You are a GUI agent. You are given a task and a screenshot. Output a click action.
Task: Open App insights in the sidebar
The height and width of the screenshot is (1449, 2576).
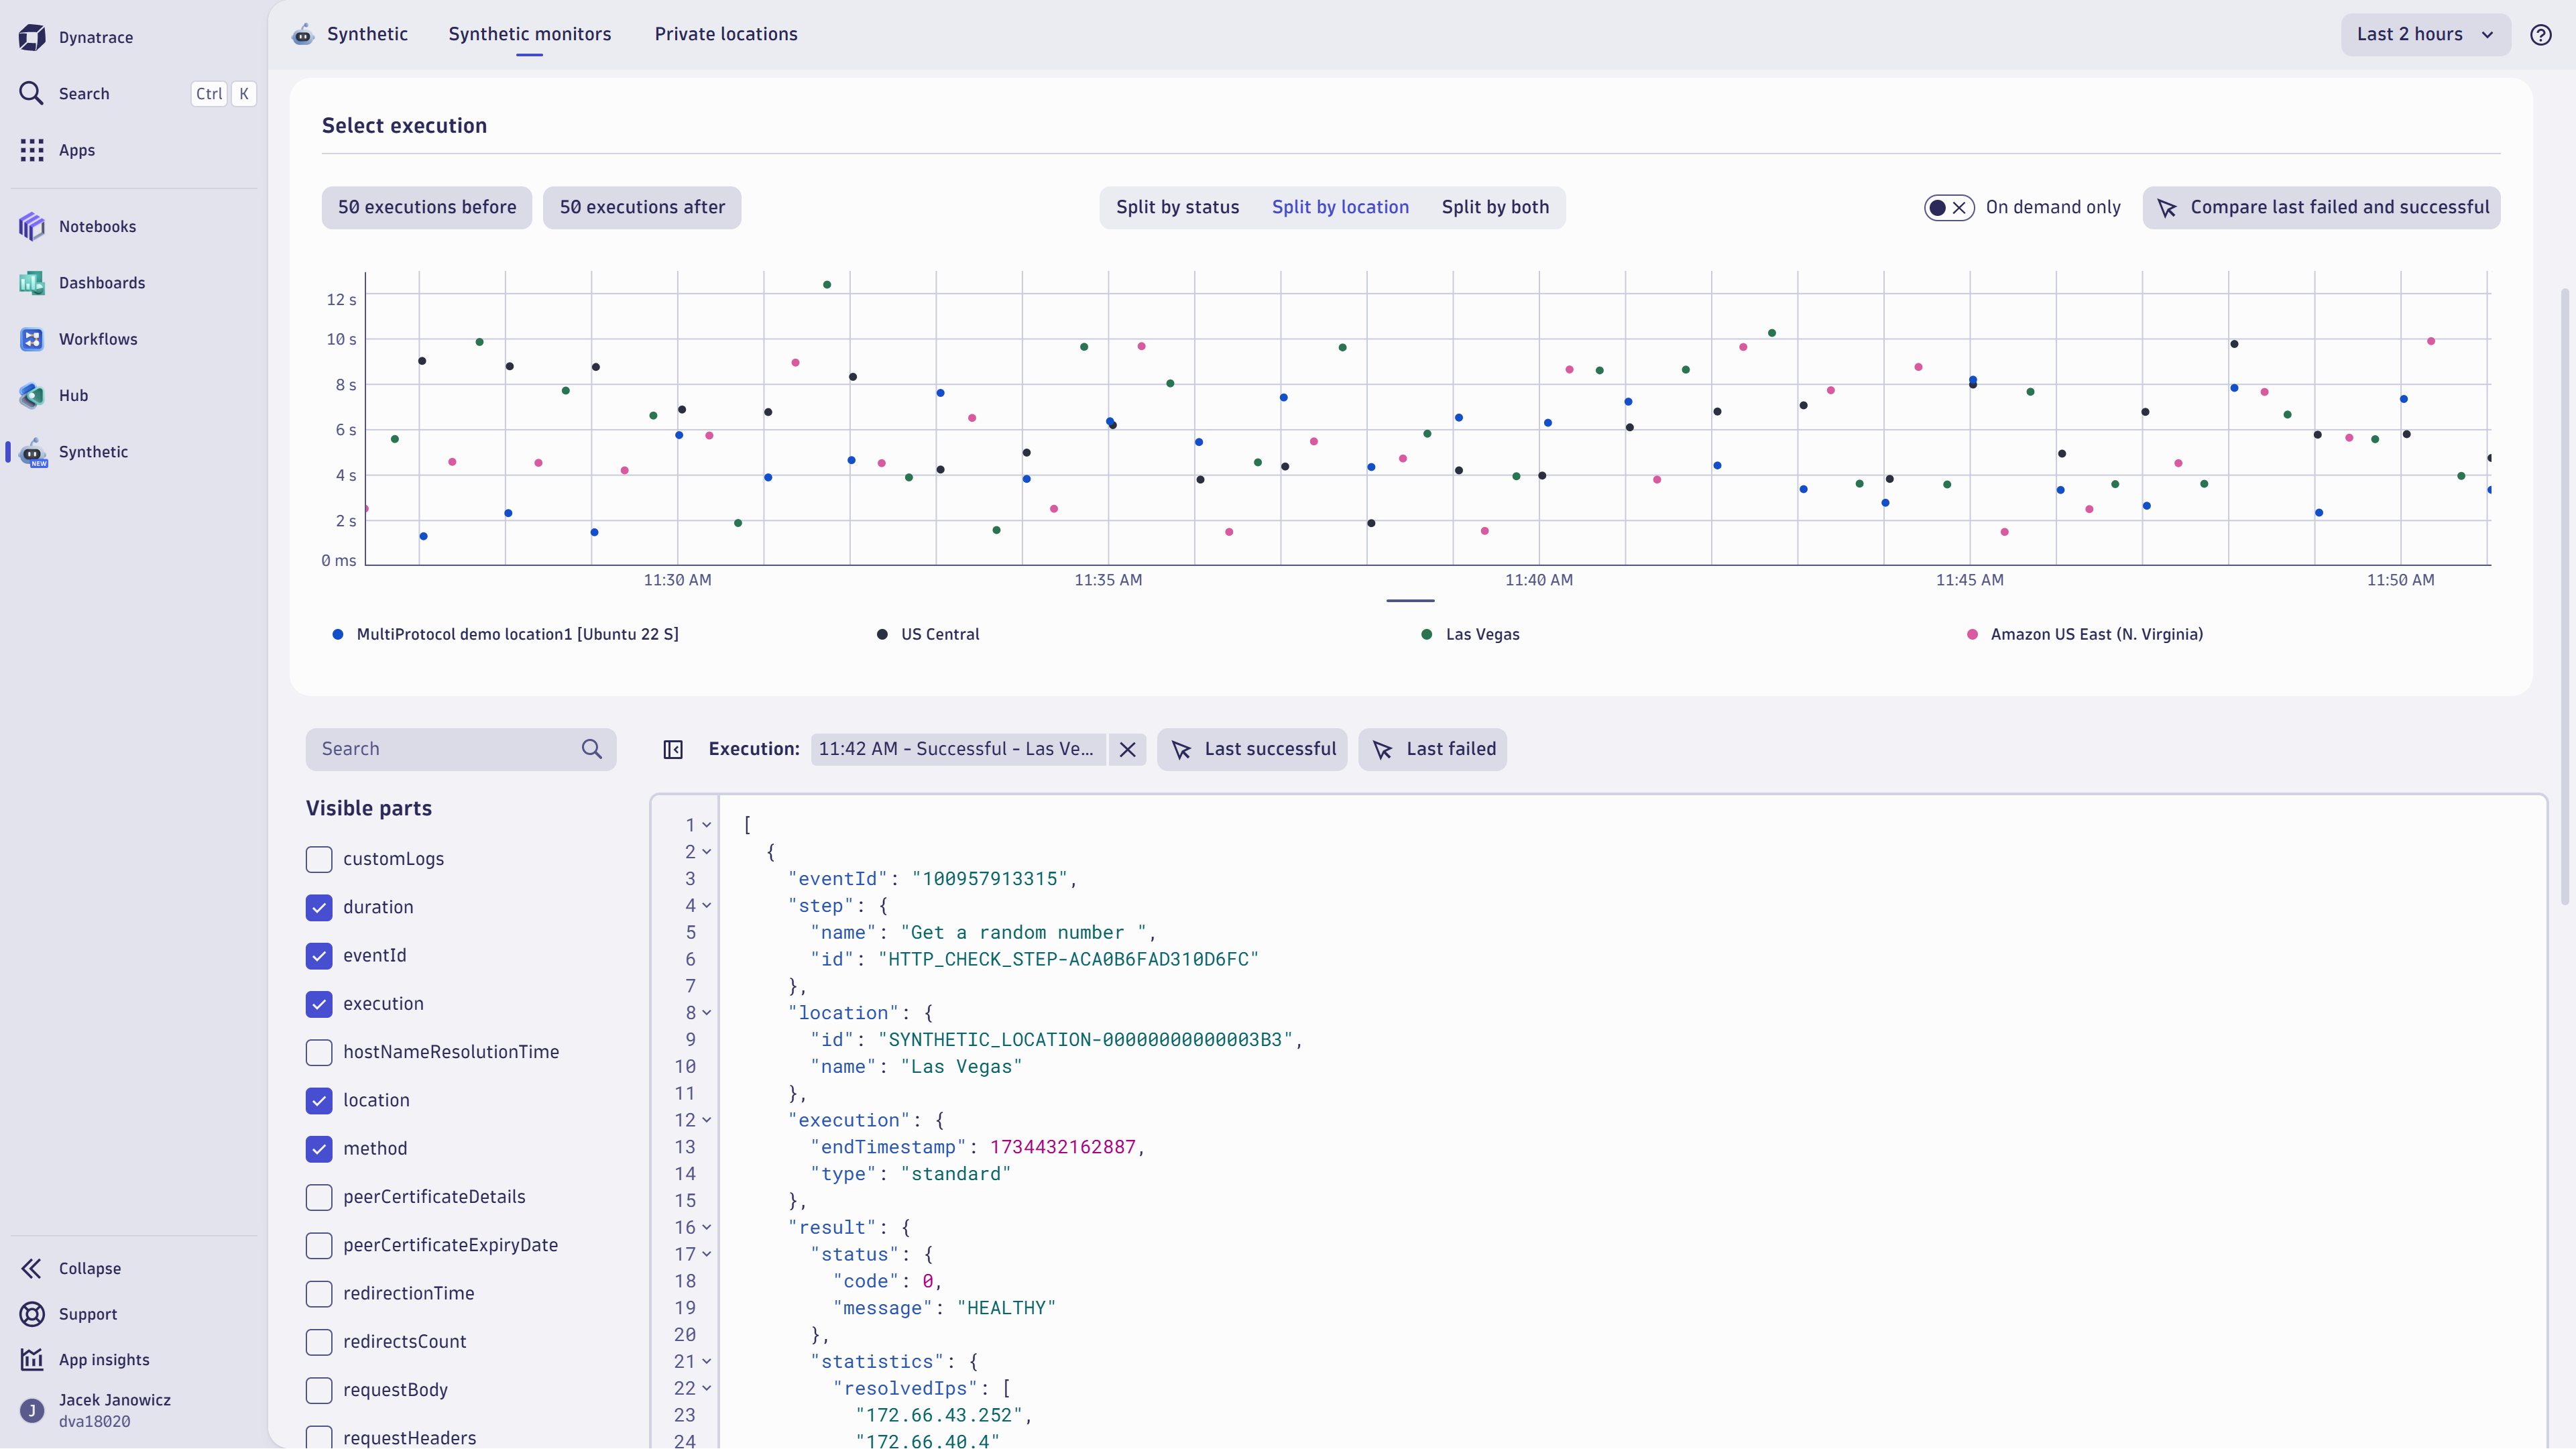click(103, 1359)
